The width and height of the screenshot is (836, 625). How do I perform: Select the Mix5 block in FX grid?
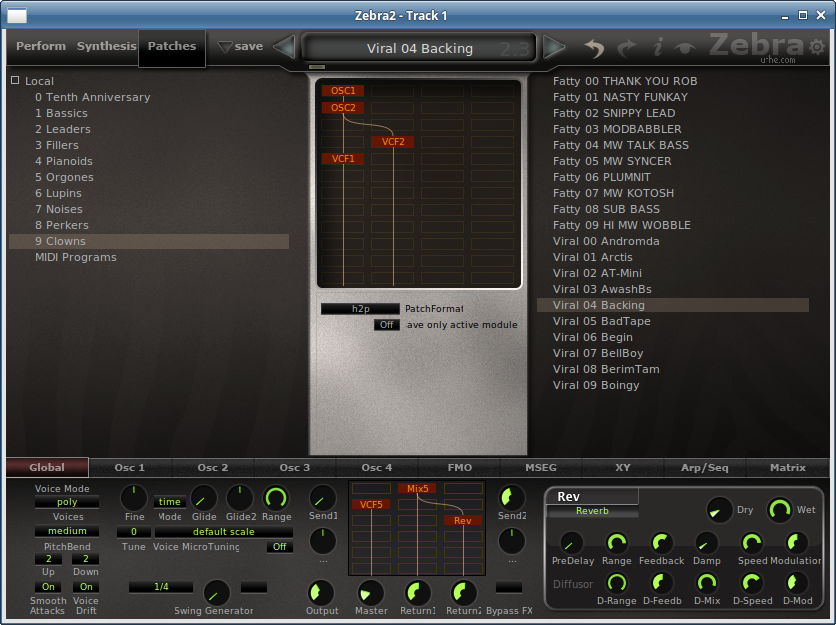(417, 488)
